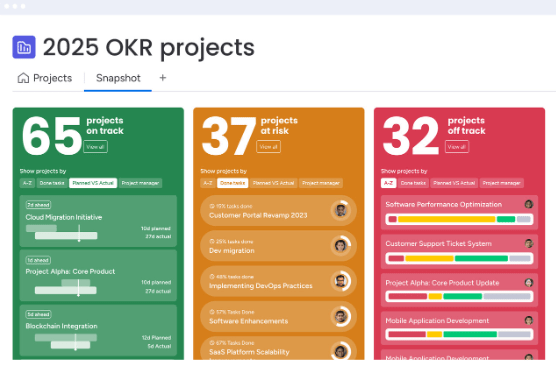Click Blockchain Integration timeline bar
The image size is (556, 370).
(66, 341)
